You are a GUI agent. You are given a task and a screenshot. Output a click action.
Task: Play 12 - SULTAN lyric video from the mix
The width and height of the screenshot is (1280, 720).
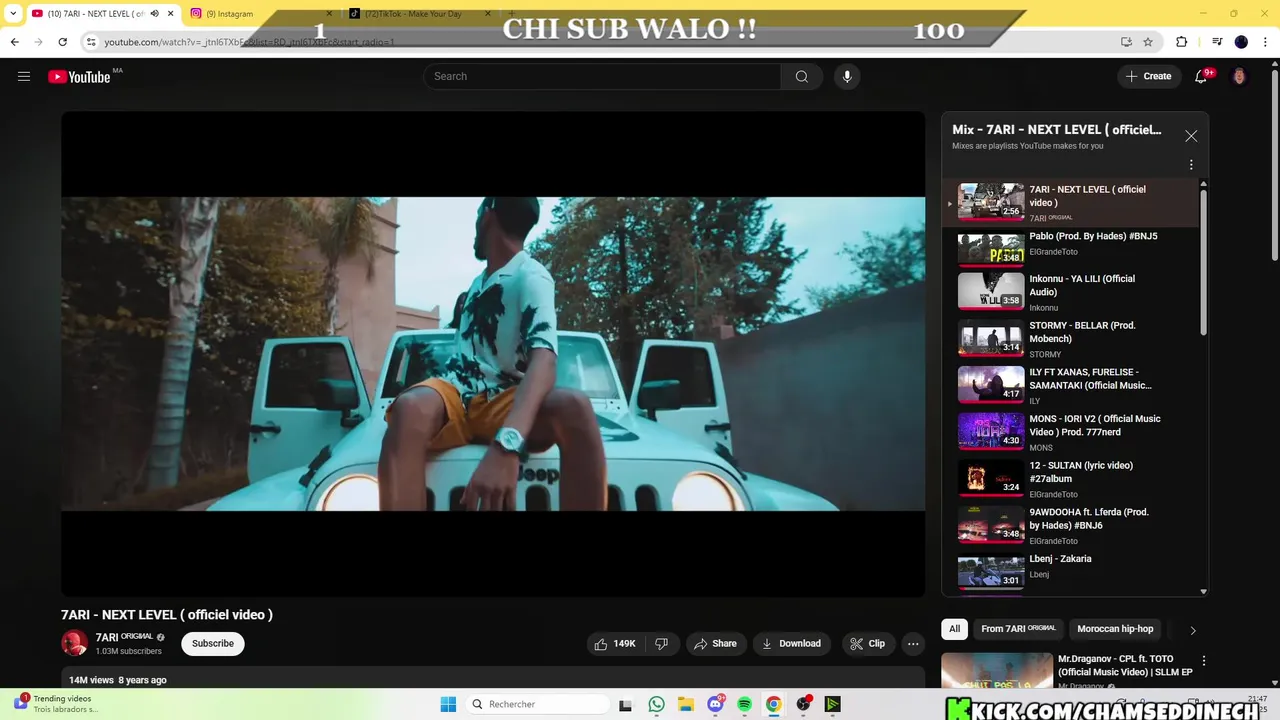1069,480
